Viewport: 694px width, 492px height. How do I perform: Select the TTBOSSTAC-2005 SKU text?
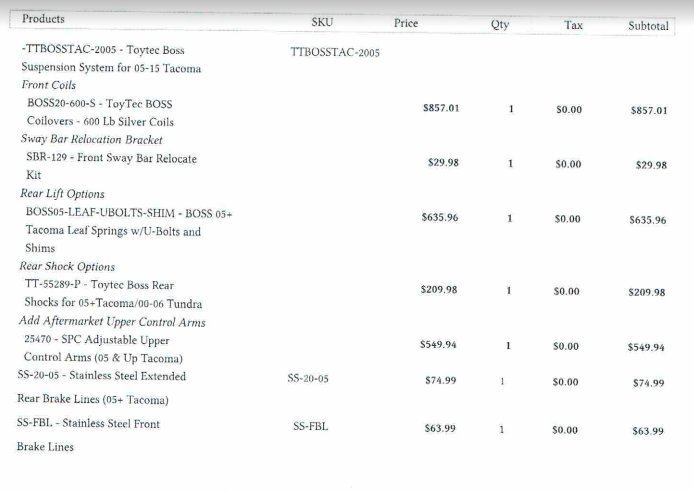coord(335,52)
